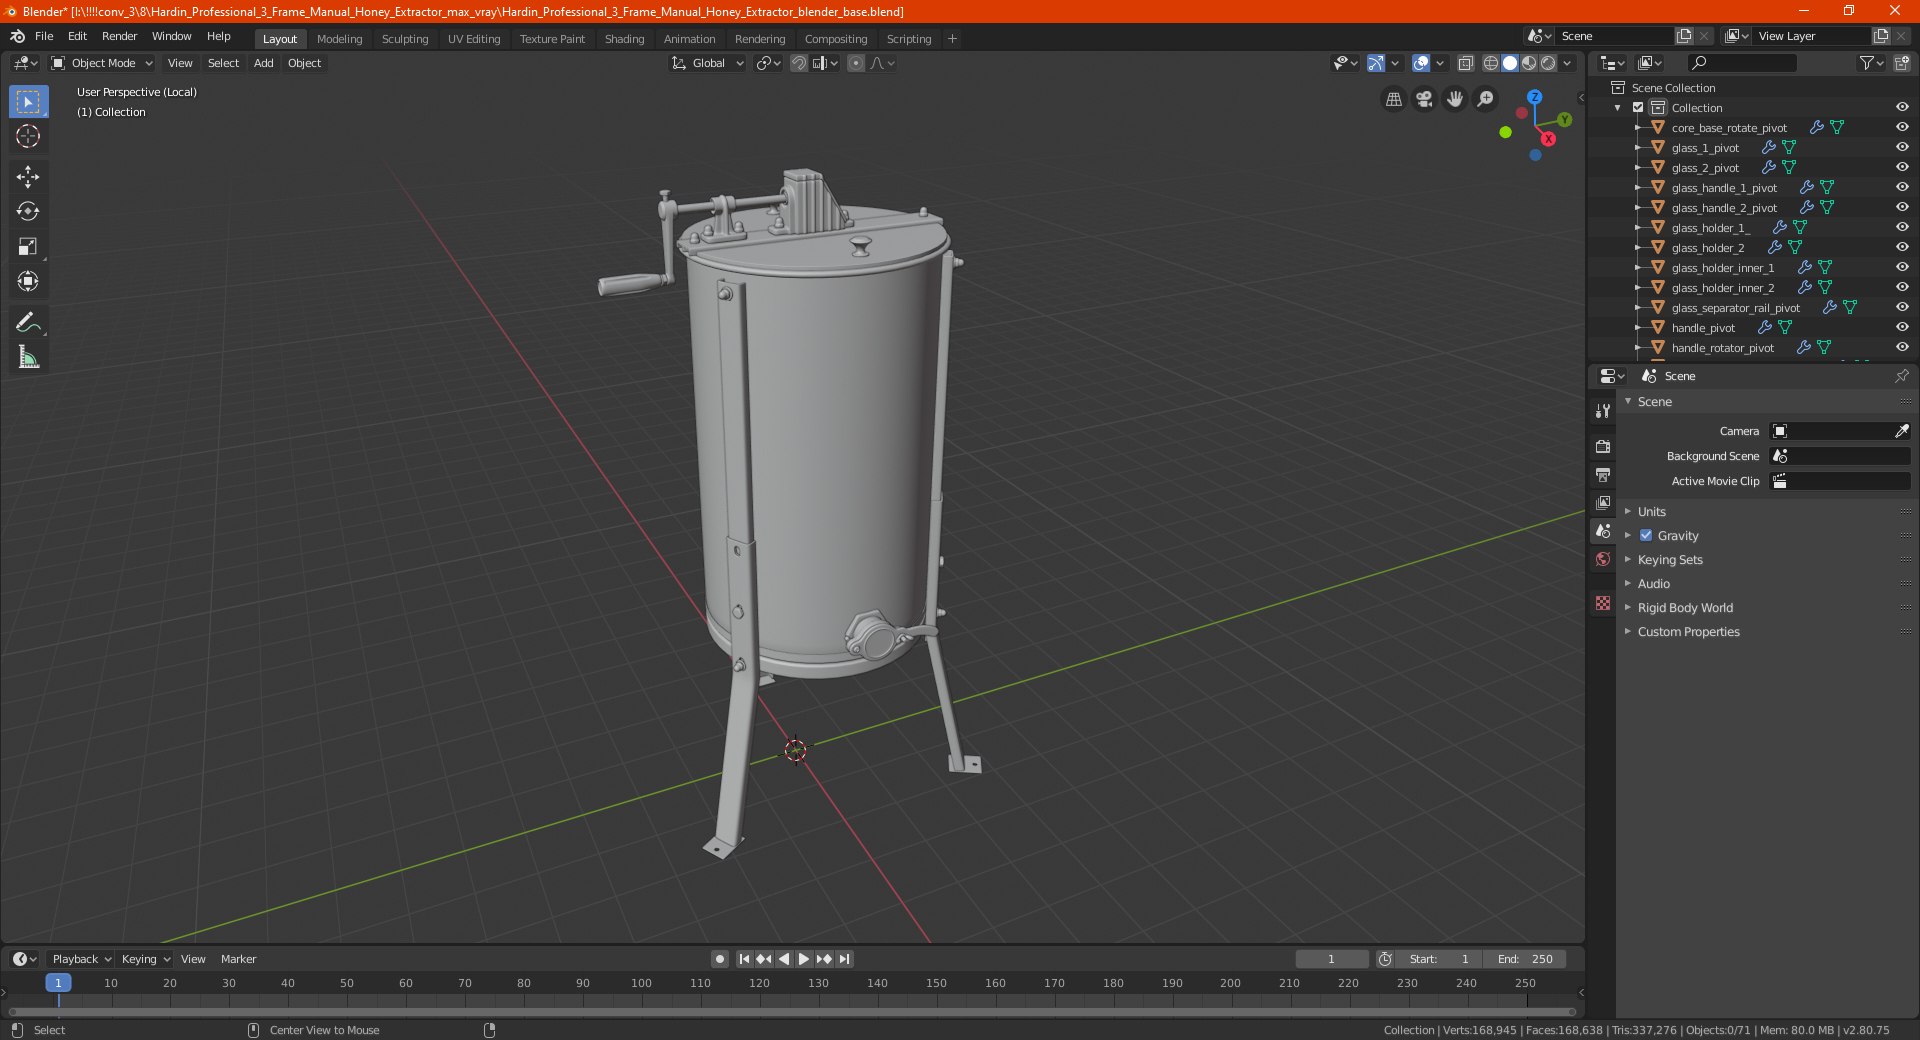1920x1040 pixels.
Task: Click the zoom view magnifier icon
Action: click(x=1486, y=99)
